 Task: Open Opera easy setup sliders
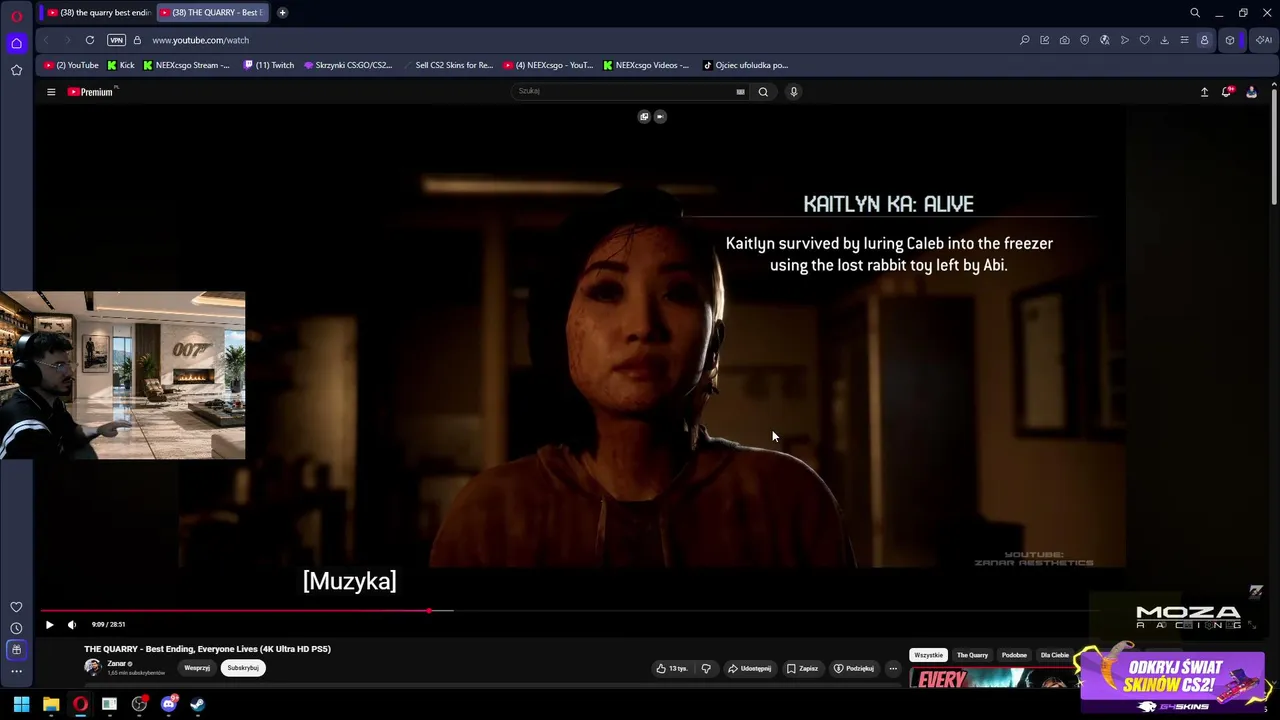click(1184, 40)
